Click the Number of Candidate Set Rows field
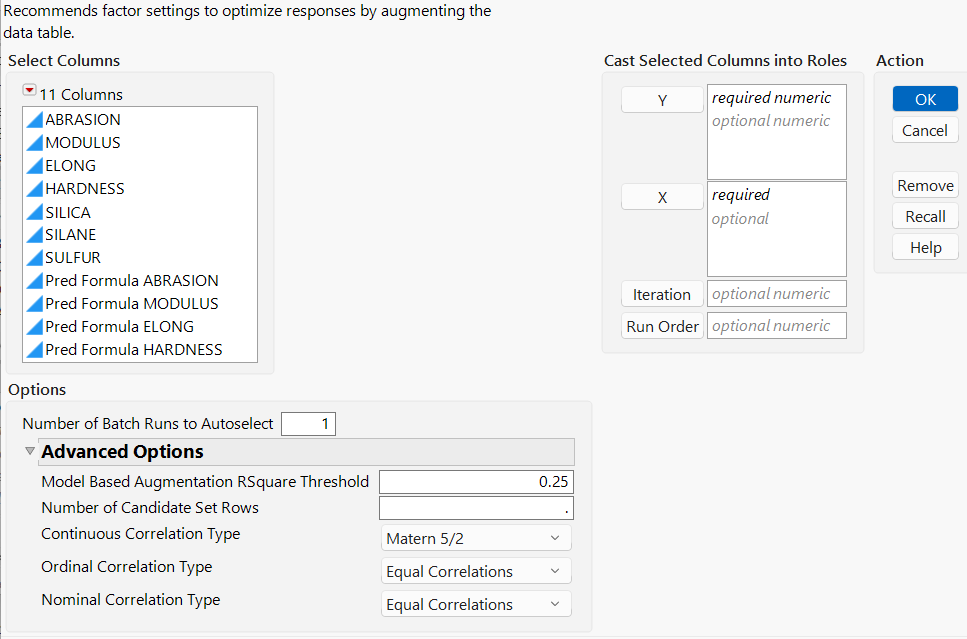Image resolution: width=967 pixels, height=639 pixels. [475, 508]
